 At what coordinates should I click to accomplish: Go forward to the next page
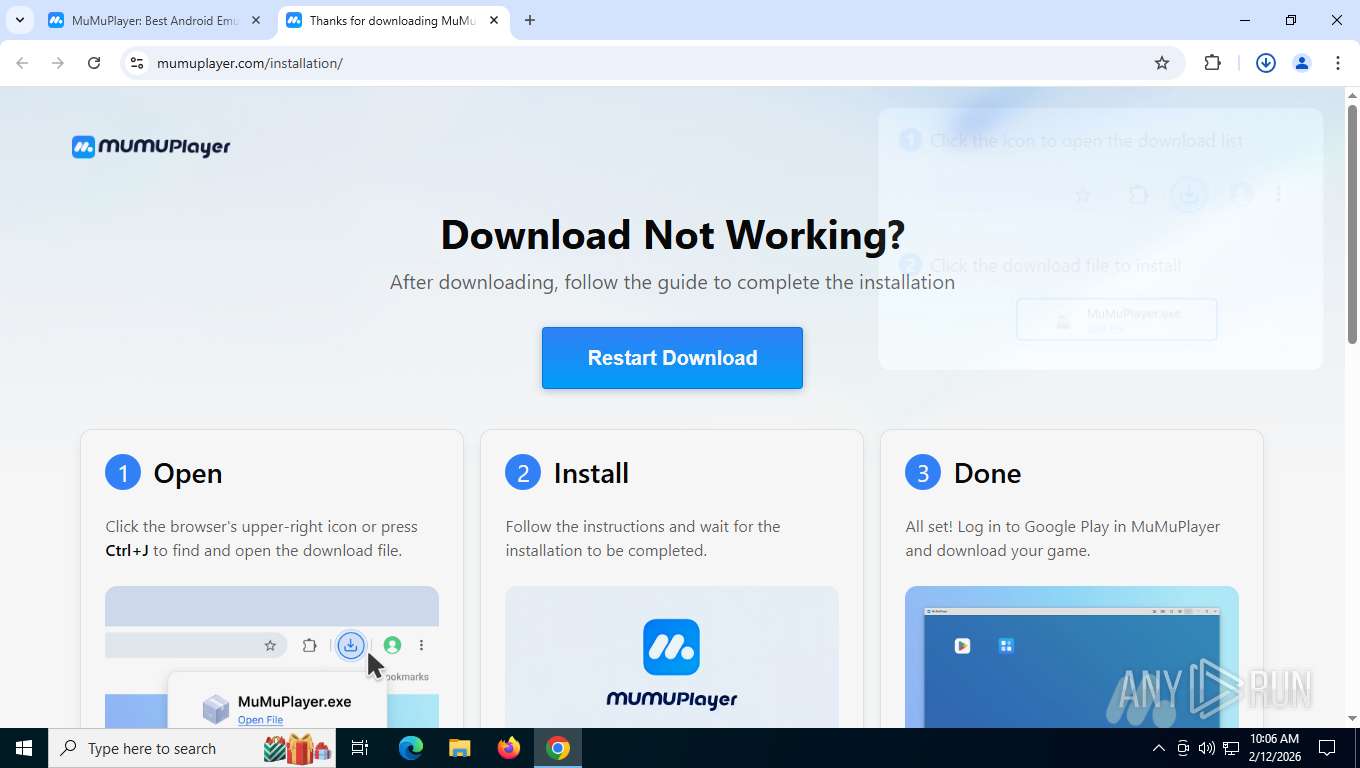[x=58, y=63]
